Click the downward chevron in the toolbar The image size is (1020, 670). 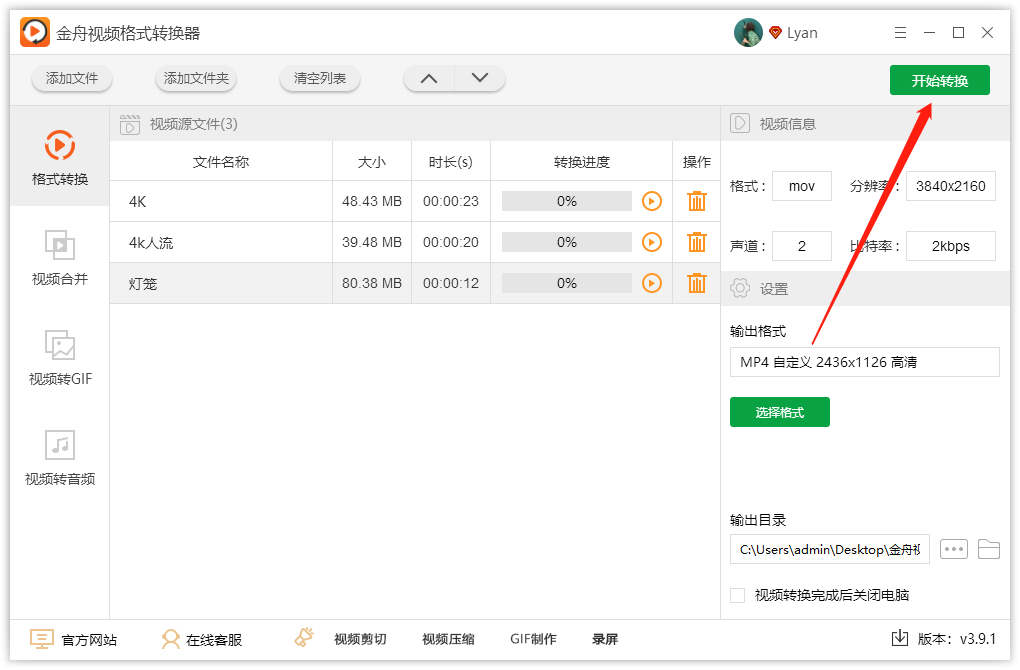(x=479, y=77)
